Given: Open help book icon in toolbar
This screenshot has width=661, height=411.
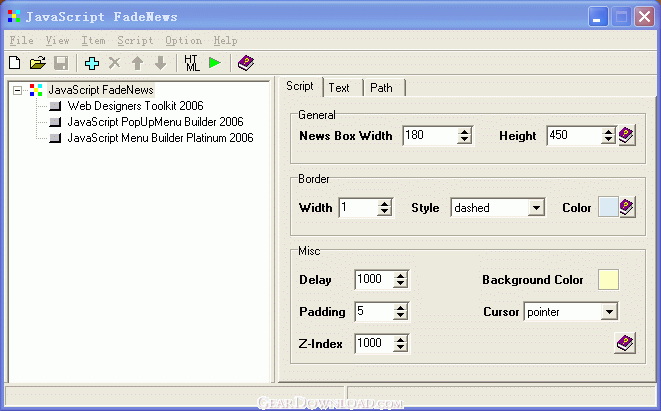Looking at the screenshot, I should coord(246,63).
